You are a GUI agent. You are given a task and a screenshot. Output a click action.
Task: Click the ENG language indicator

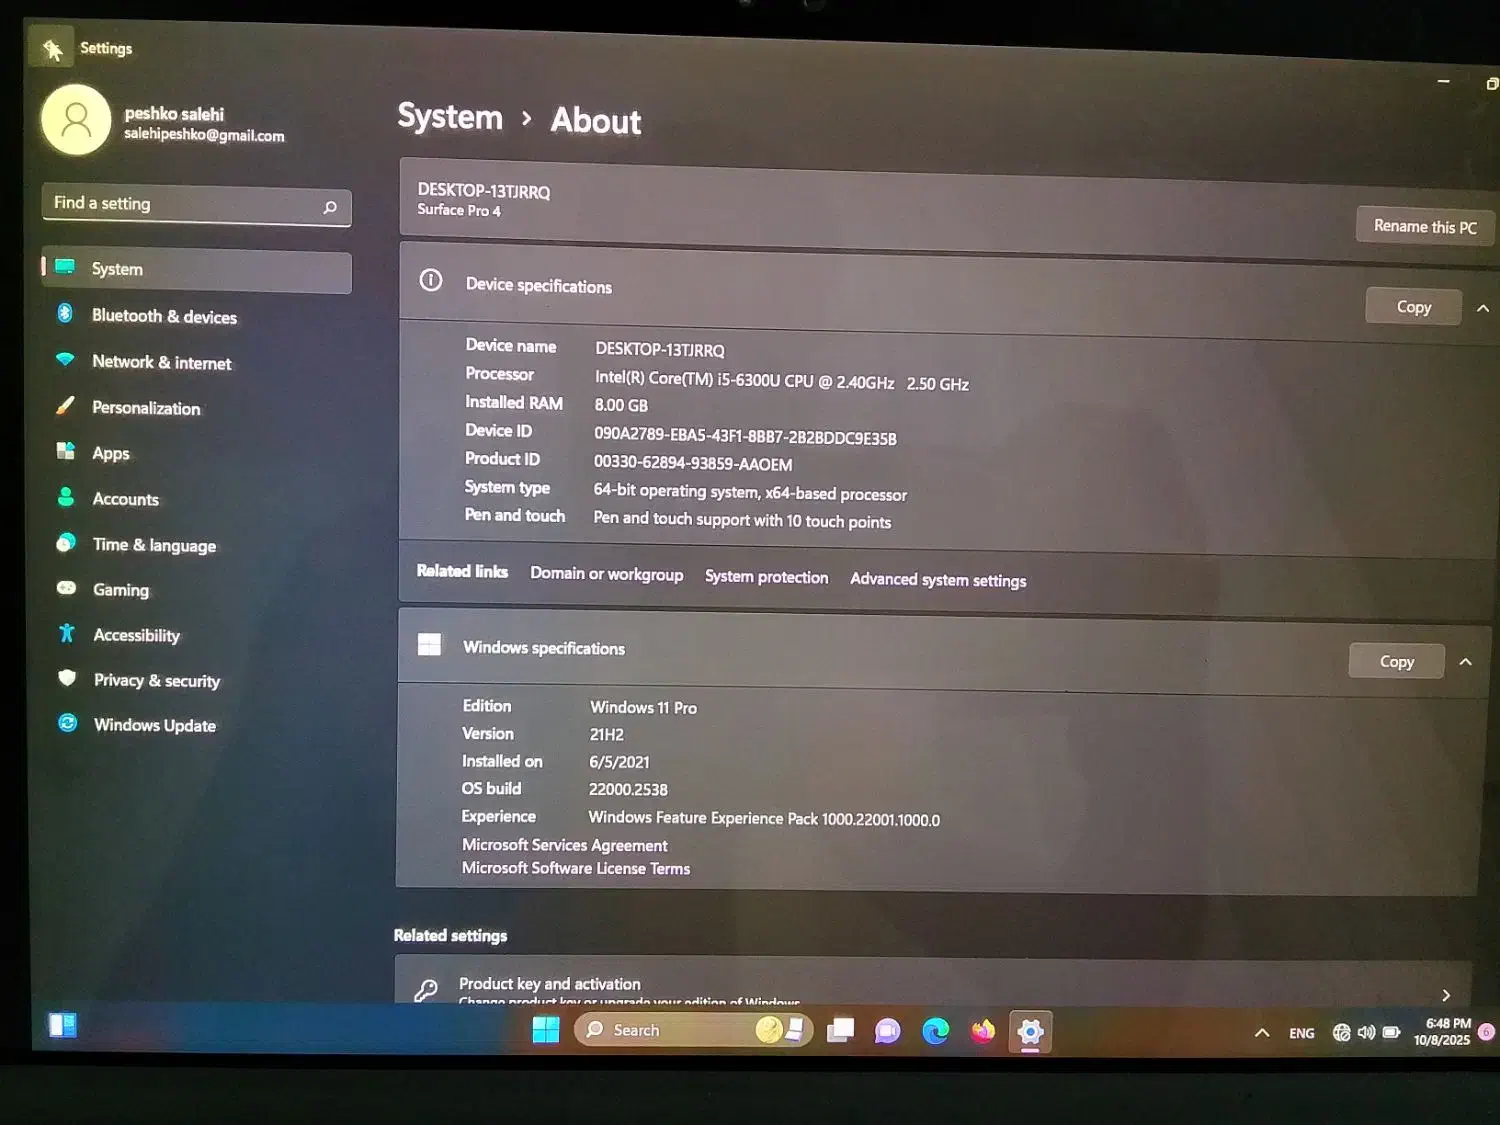click(1302, 1033)
